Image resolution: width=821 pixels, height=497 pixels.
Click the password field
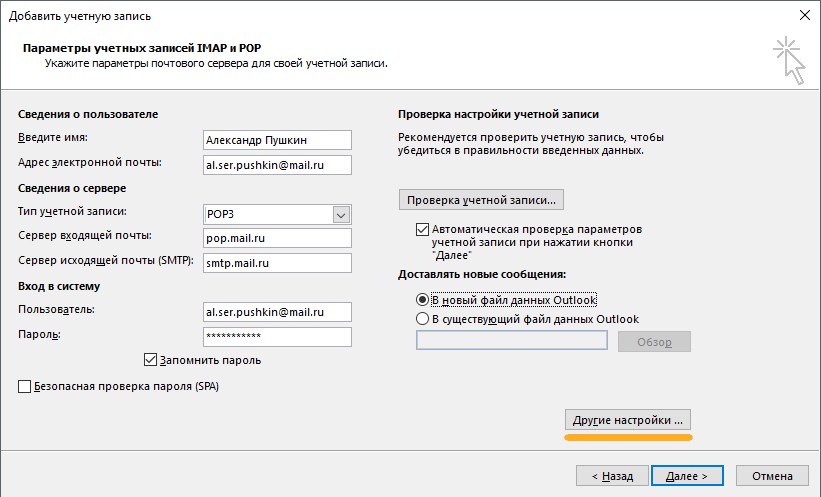[277, 337]
